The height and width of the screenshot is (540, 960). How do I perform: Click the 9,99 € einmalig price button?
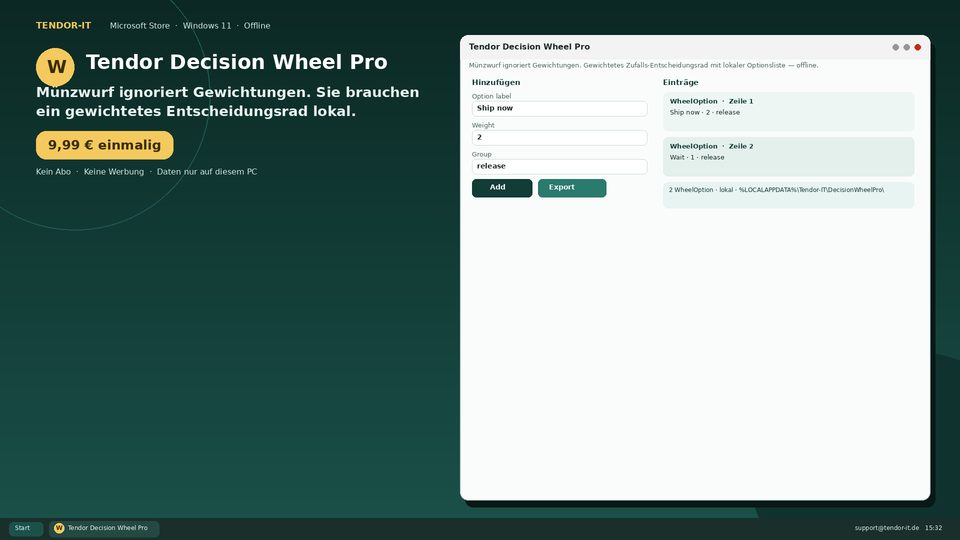[x=105, y=145]
